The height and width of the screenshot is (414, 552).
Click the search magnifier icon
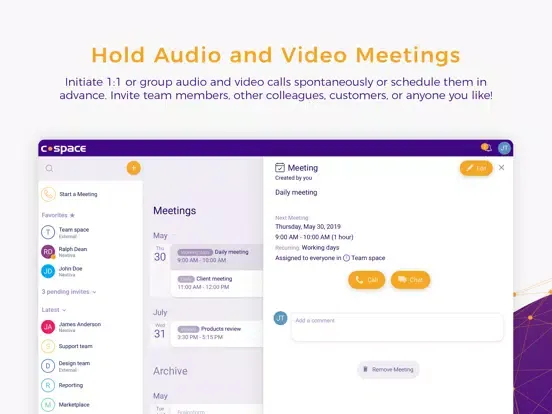click(x=49, y=169)
